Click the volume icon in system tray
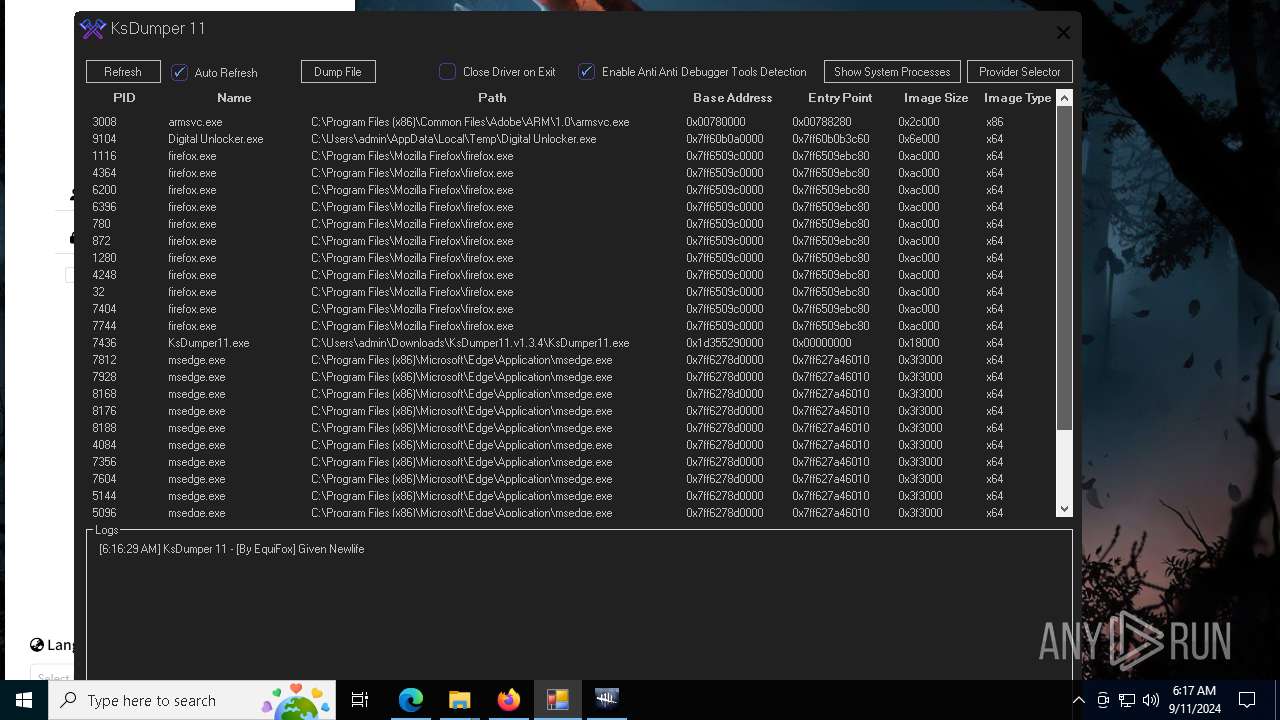Screen dimensions: 1280x720 point(1151,700)
